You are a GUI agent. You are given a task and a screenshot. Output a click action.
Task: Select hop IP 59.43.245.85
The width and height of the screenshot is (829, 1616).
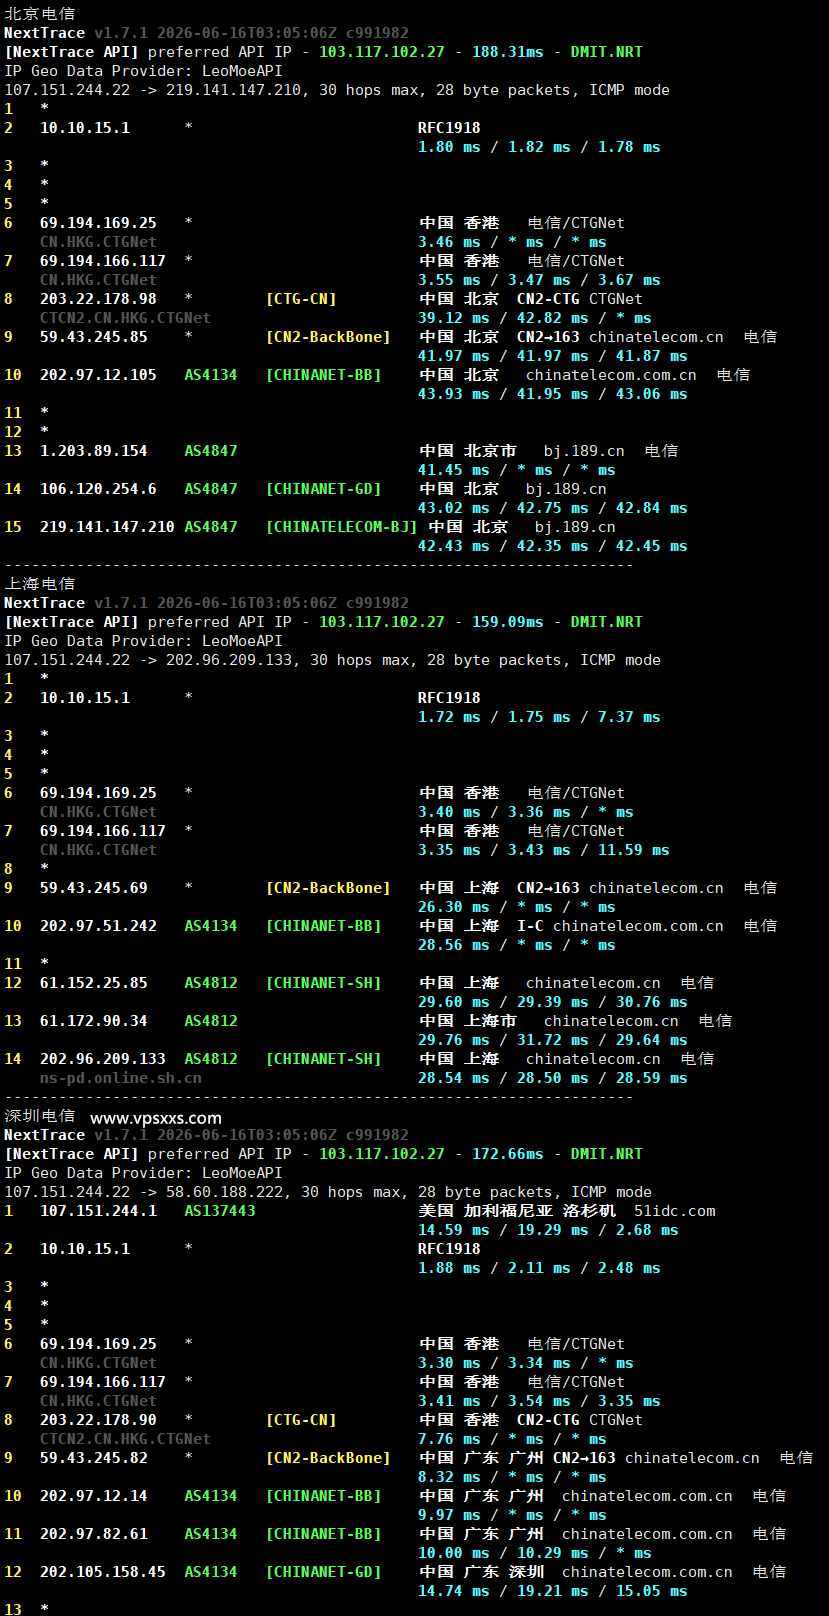pyautogui.click(x=94, y=337)
